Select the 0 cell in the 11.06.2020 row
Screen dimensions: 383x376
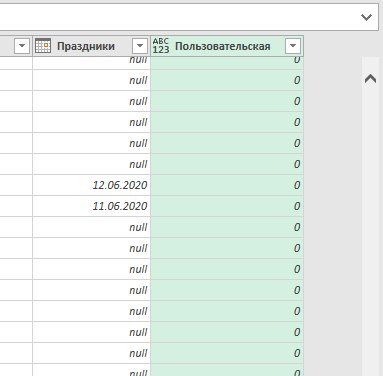227,206
